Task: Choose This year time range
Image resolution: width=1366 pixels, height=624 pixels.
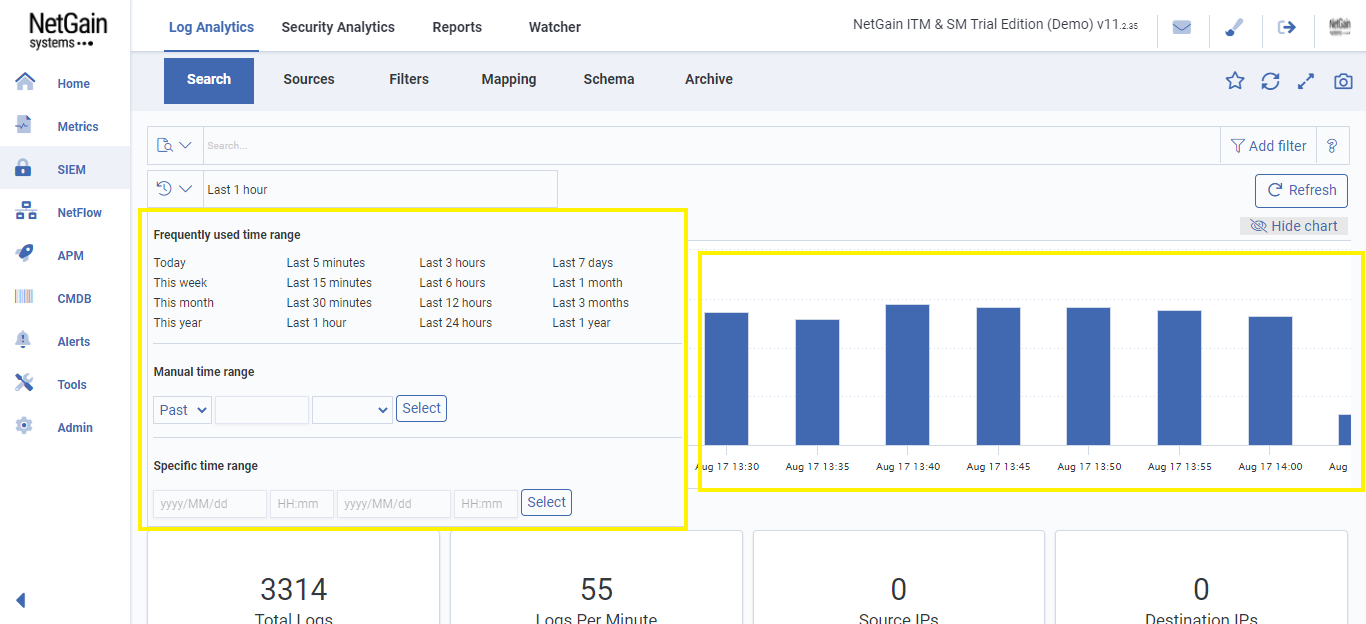Action: tap(178, 323)
